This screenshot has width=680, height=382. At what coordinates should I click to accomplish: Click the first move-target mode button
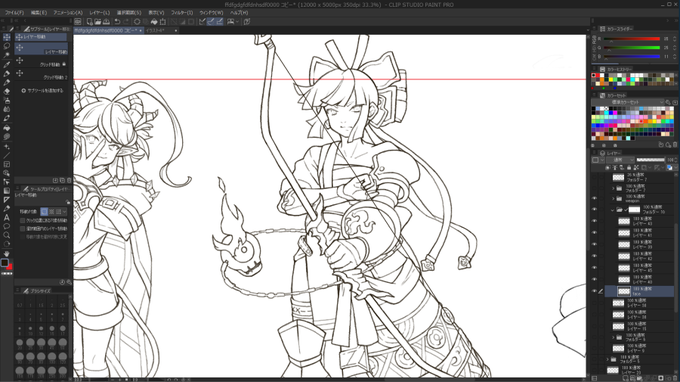point(44,212)
